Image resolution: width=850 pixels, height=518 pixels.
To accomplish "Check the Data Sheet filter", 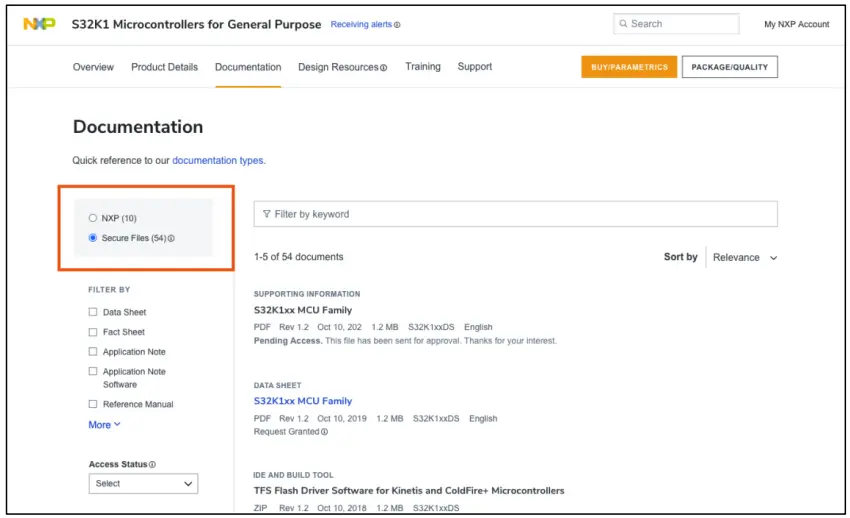I will click(93, 312).
